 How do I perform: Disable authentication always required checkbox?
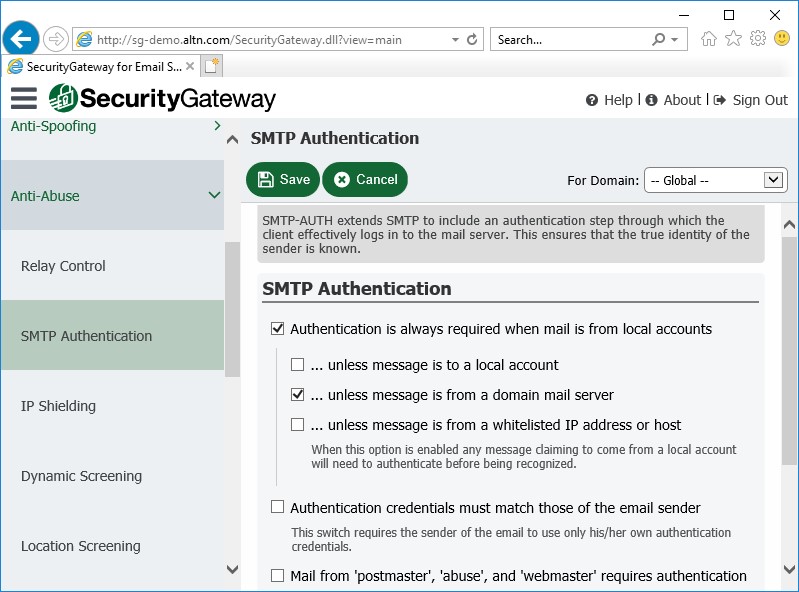[x=277, y=329]
